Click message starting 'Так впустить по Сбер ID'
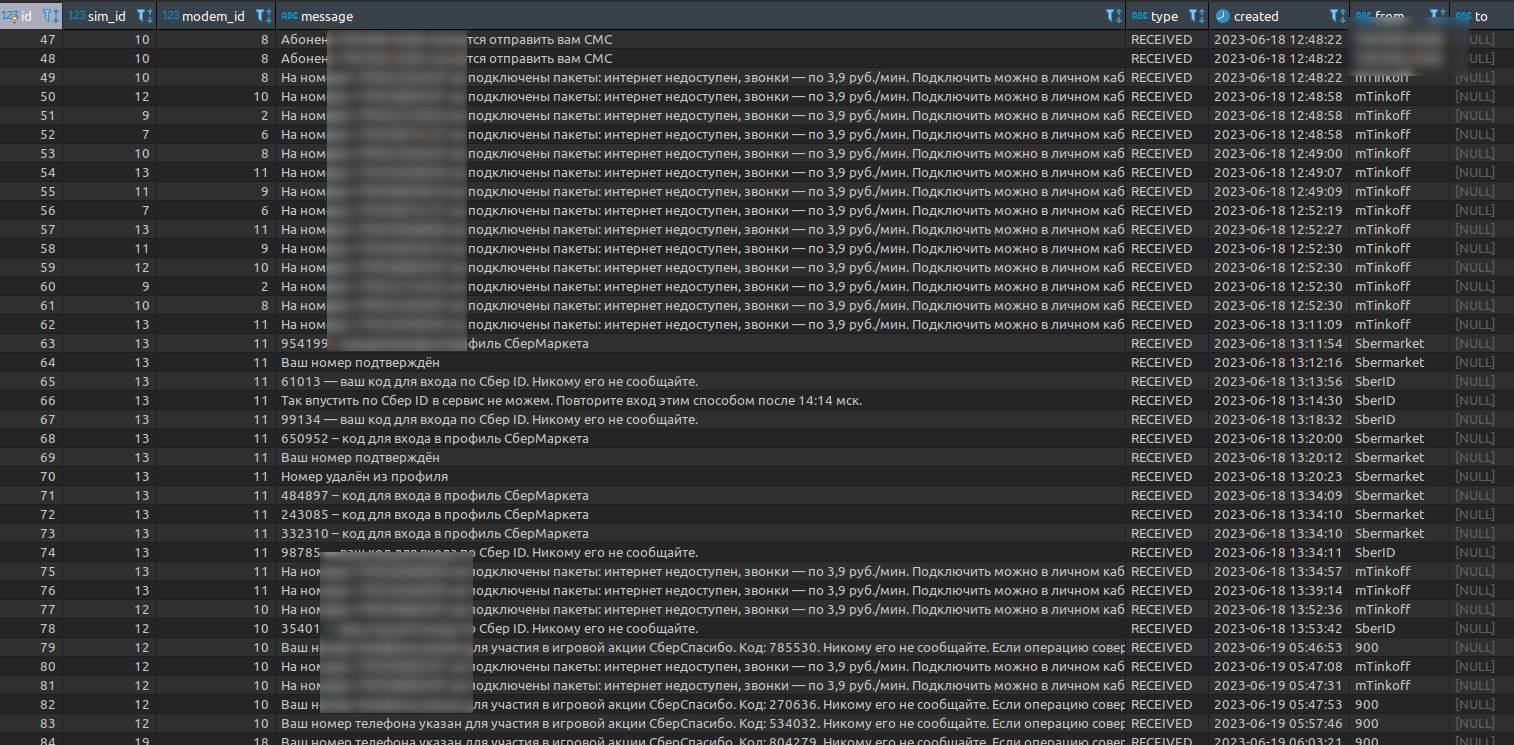 click(x=571, y=401)
